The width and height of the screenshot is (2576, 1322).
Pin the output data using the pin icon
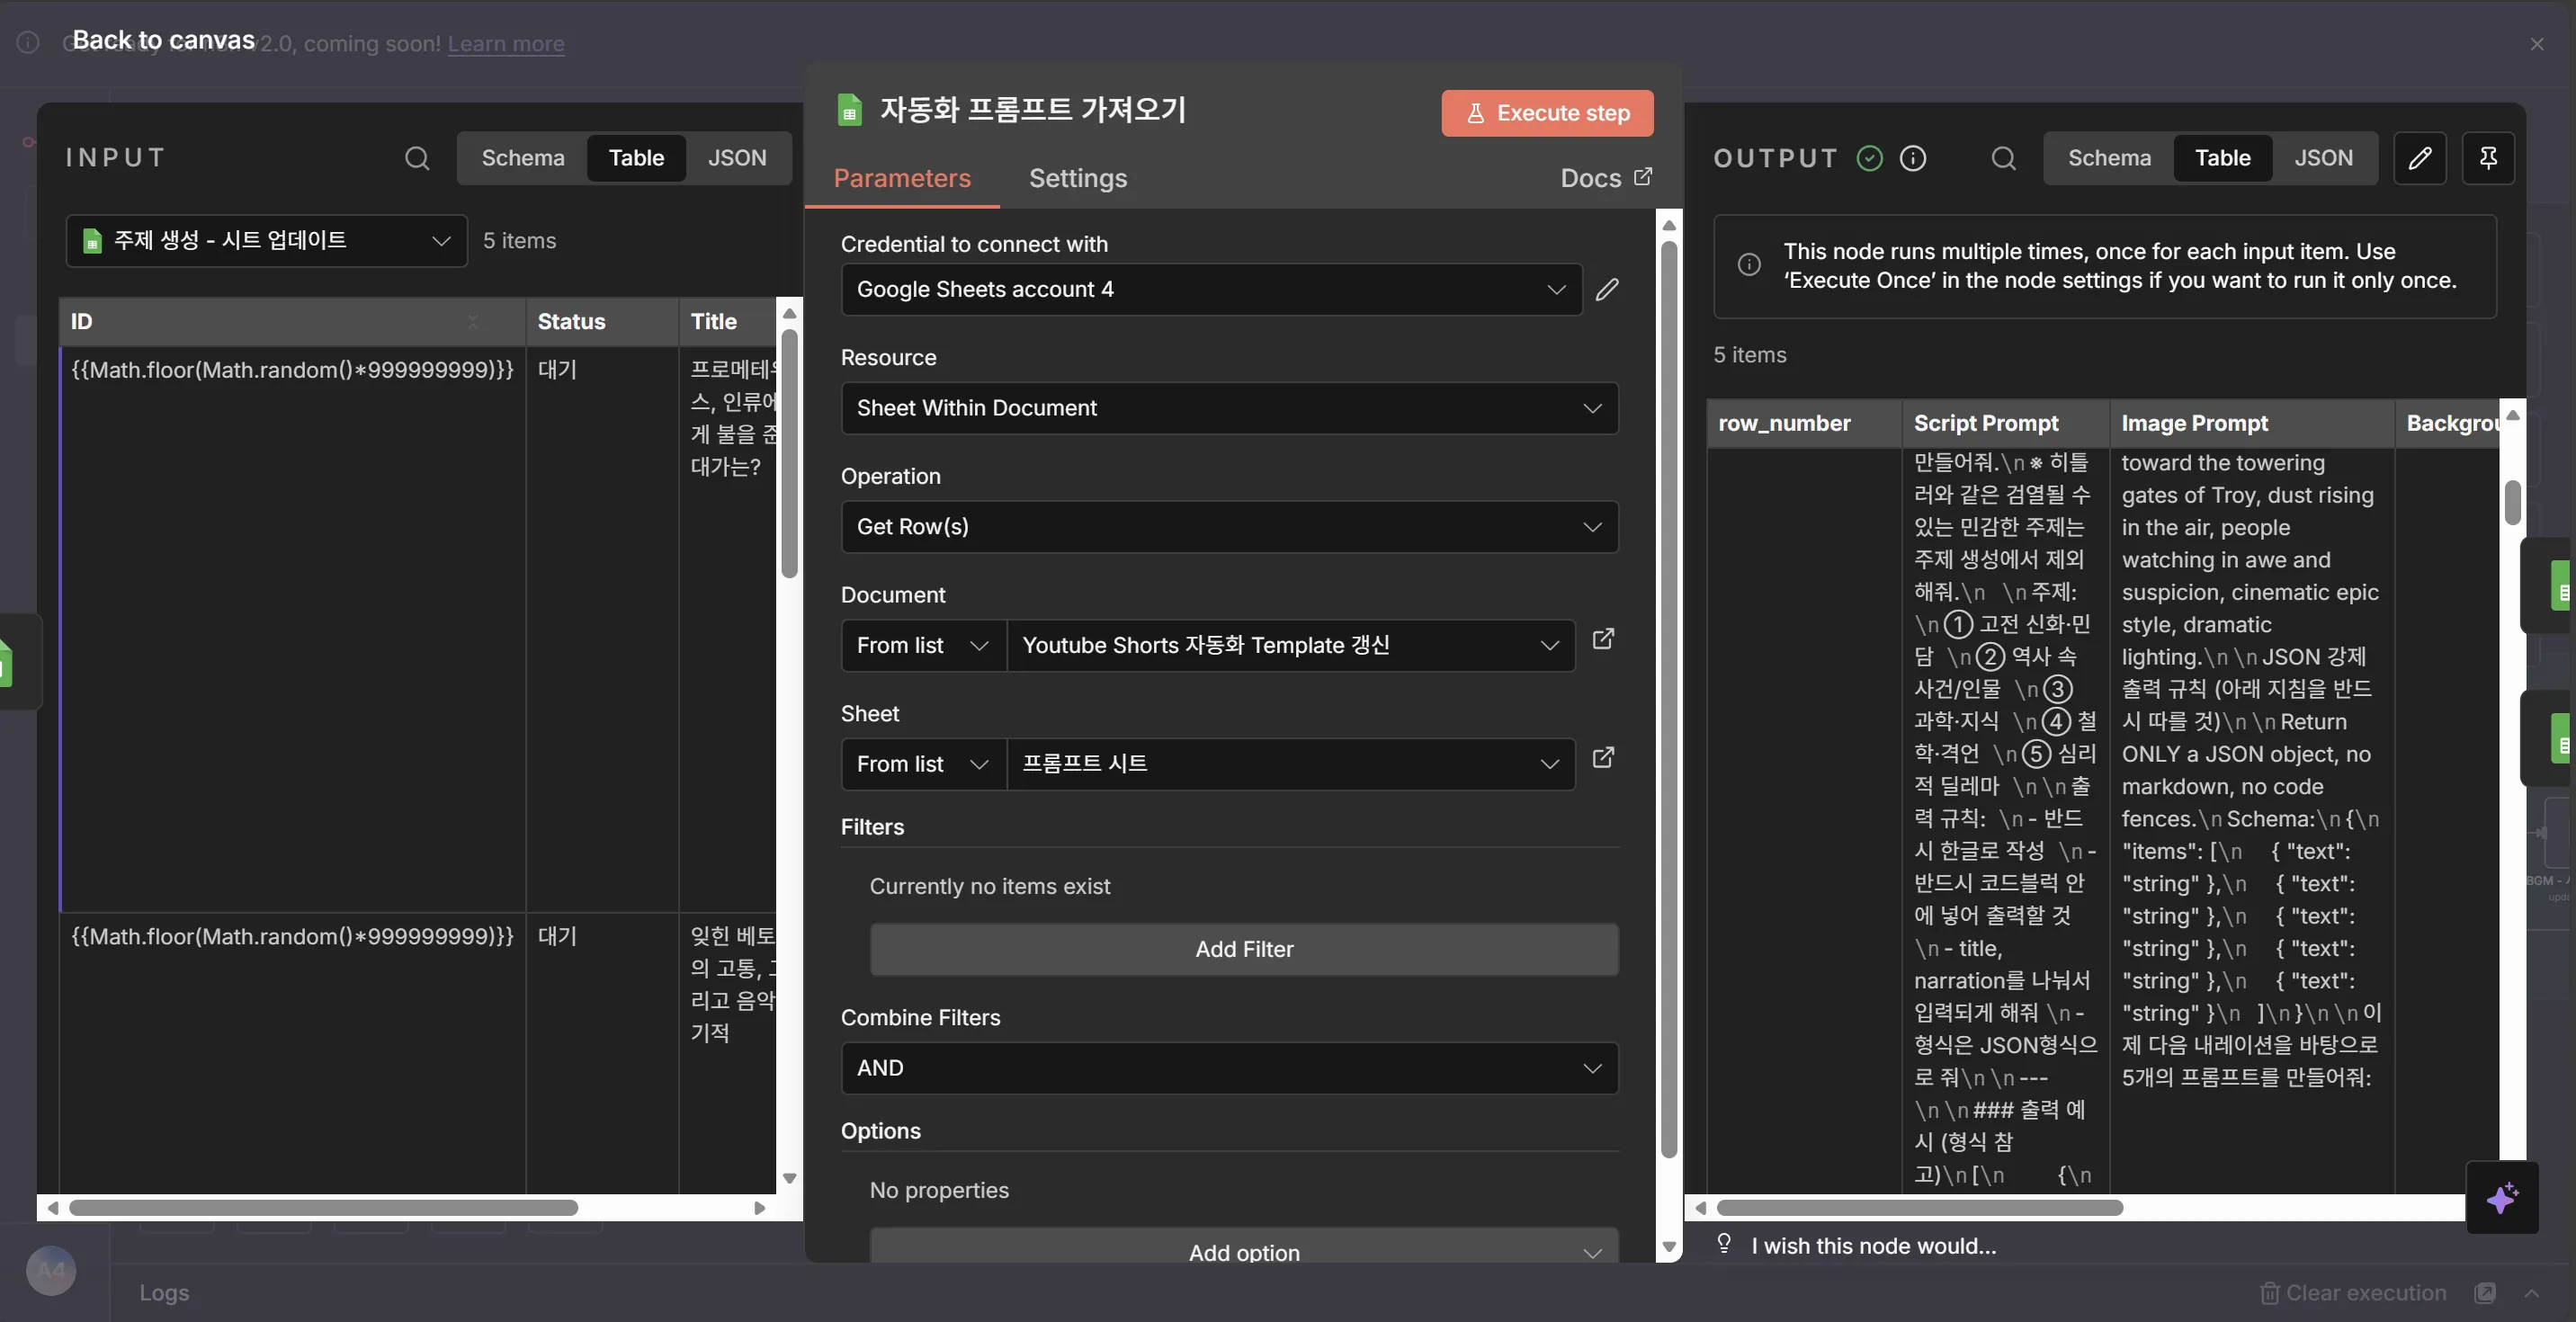[2489, 158]
